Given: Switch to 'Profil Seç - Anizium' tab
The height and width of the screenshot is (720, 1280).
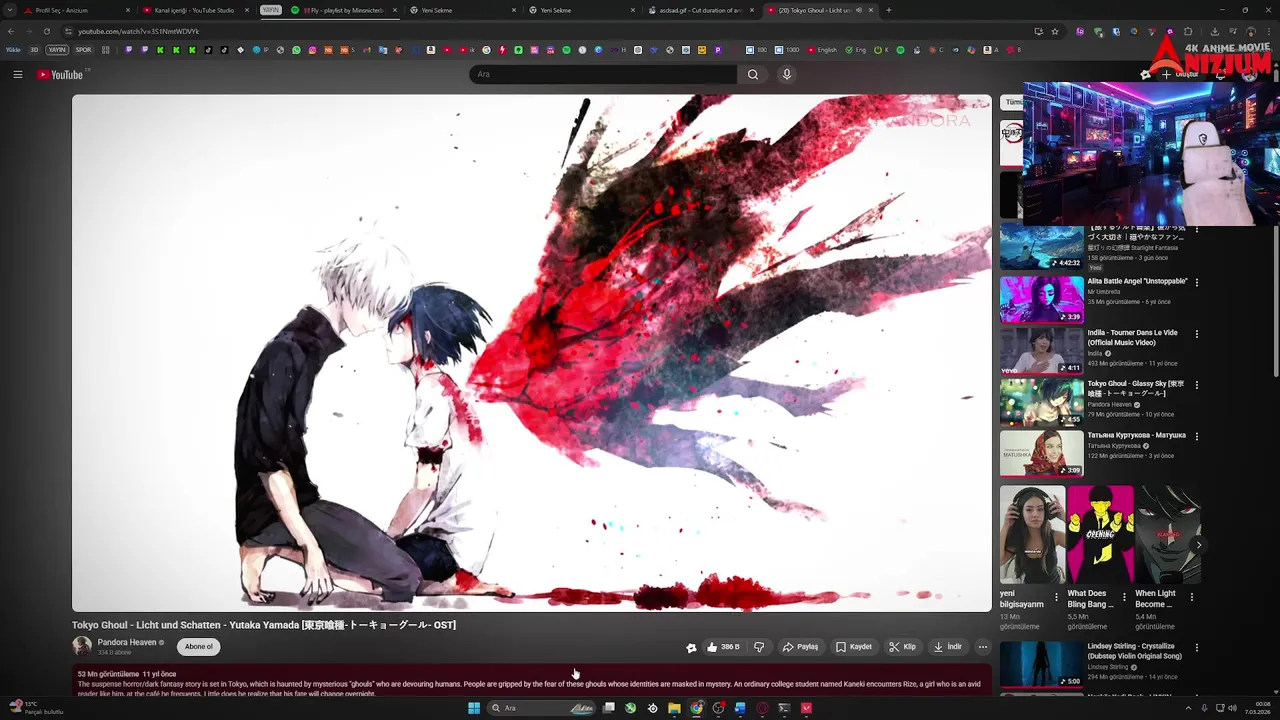Looking at the screenshot, I should [76, 10].
